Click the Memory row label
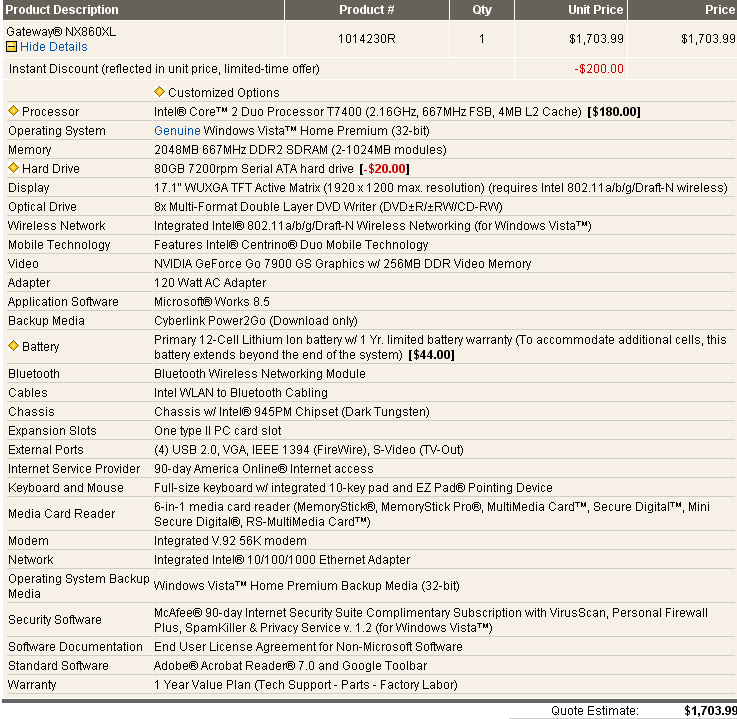Screen dimensions: 737x719 coord(30,150)
